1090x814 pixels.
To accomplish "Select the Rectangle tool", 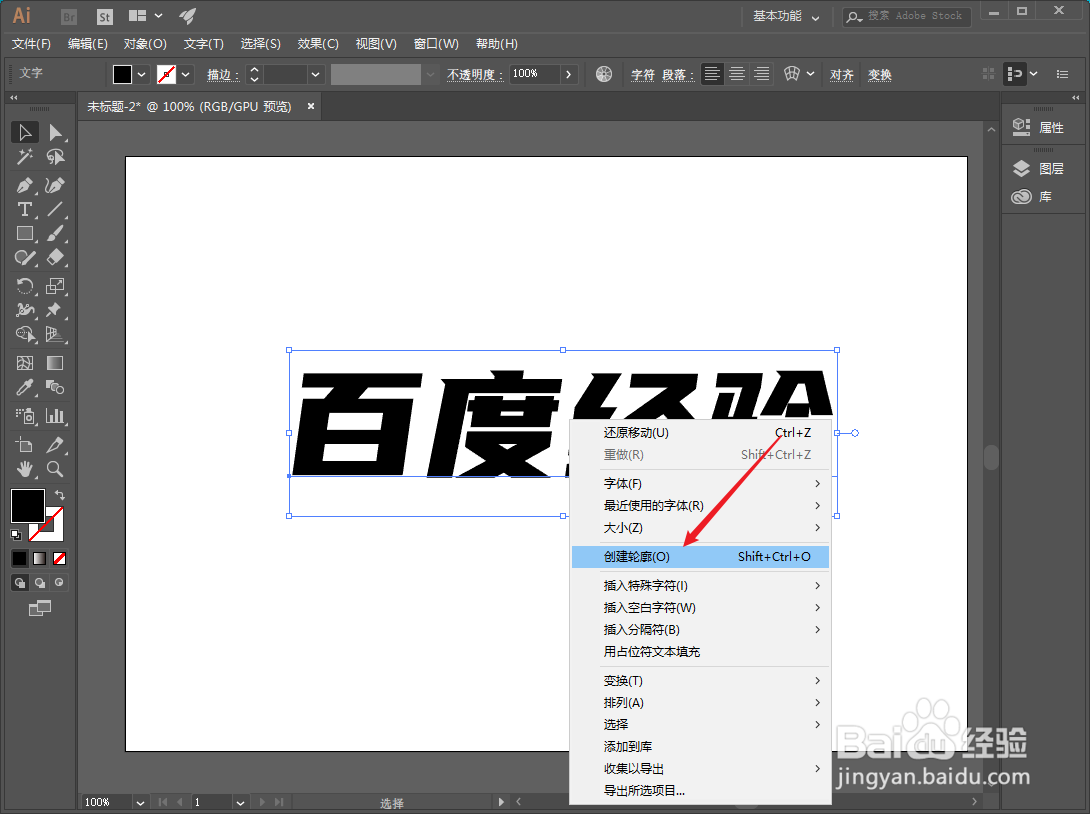I will [25, 234].
